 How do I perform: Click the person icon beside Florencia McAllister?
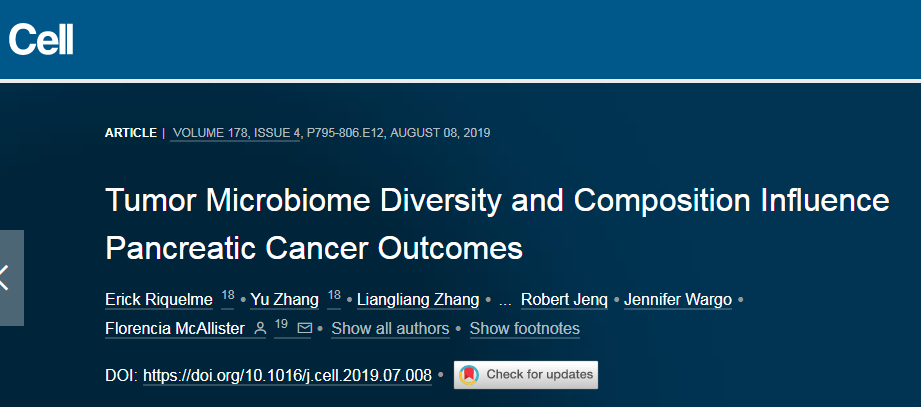click(260, 329)
